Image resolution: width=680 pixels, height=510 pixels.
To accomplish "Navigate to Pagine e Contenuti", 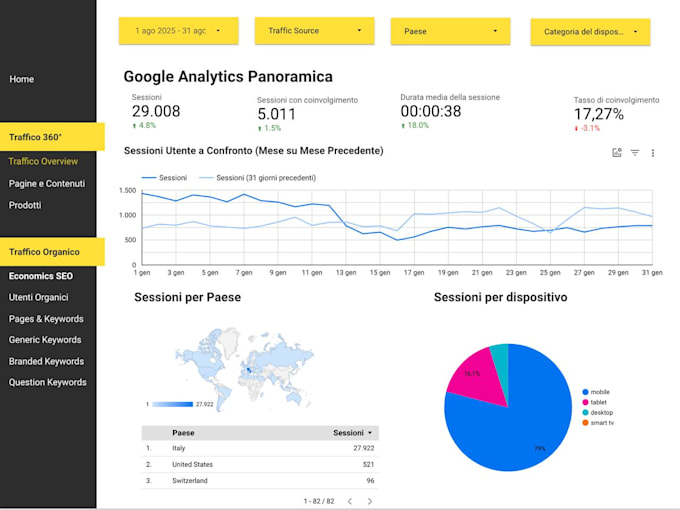I will click(47, 184).
